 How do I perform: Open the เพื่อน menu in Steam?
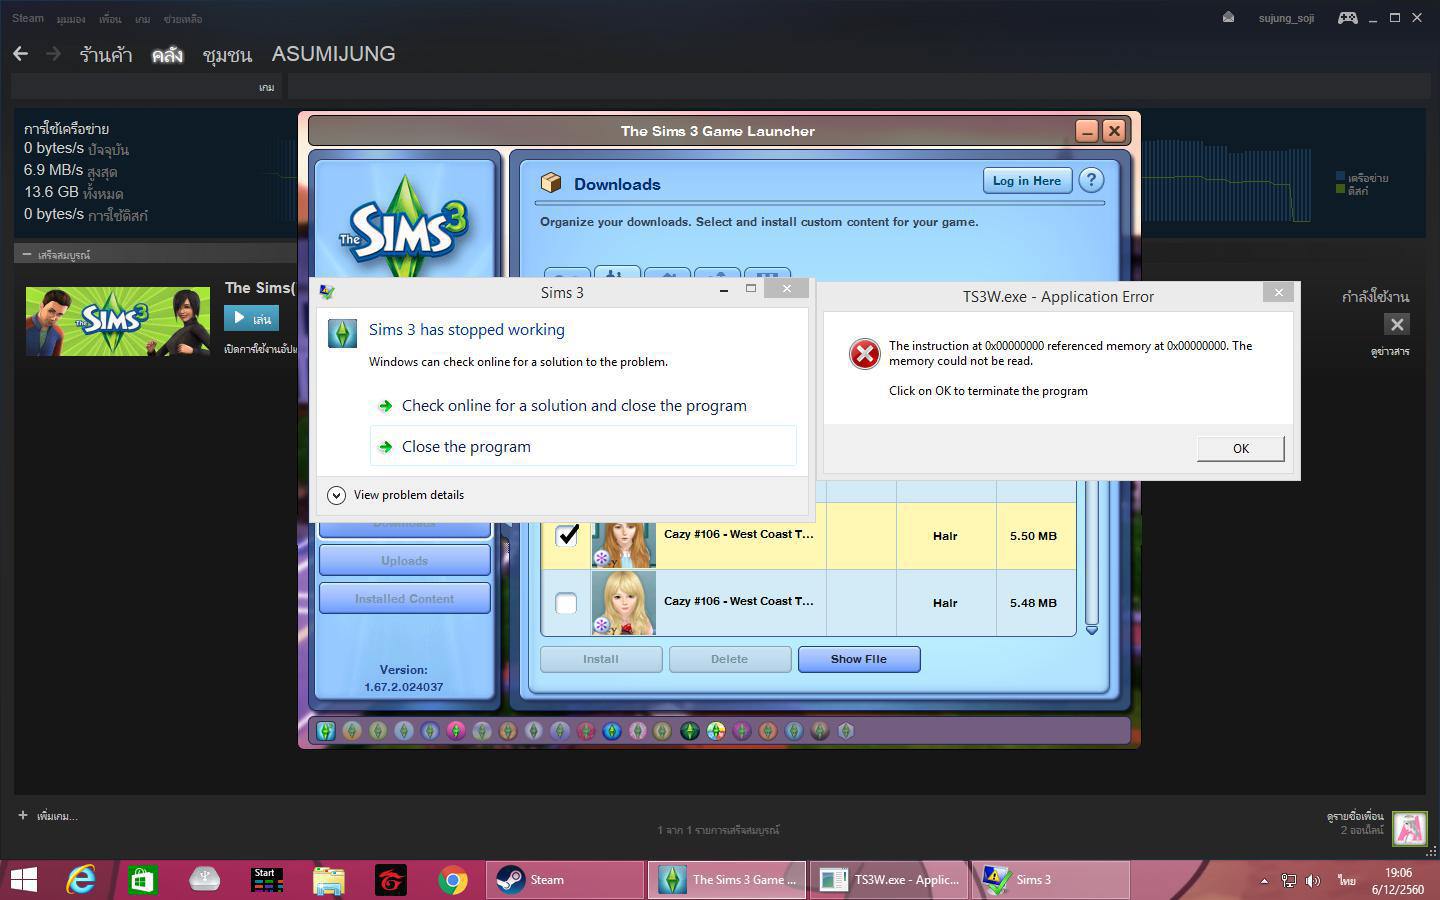point(110,19)
